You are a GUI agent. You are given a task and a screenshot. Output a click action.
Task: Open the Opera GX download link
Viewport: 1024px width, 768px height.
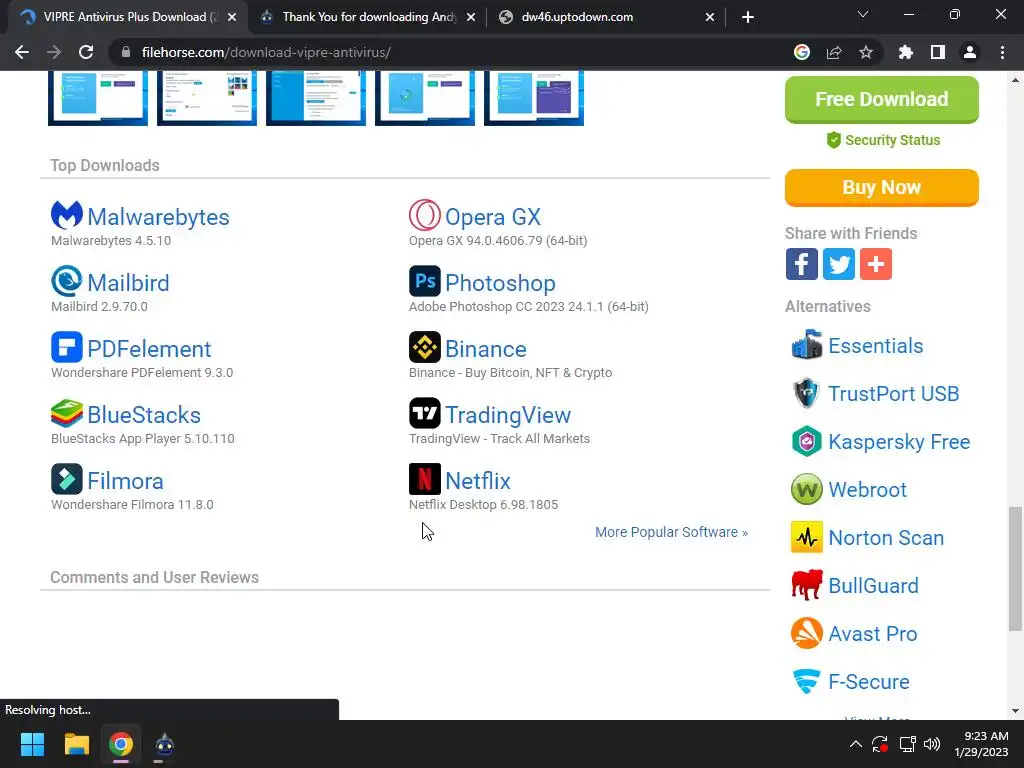[x=493, y=217]
